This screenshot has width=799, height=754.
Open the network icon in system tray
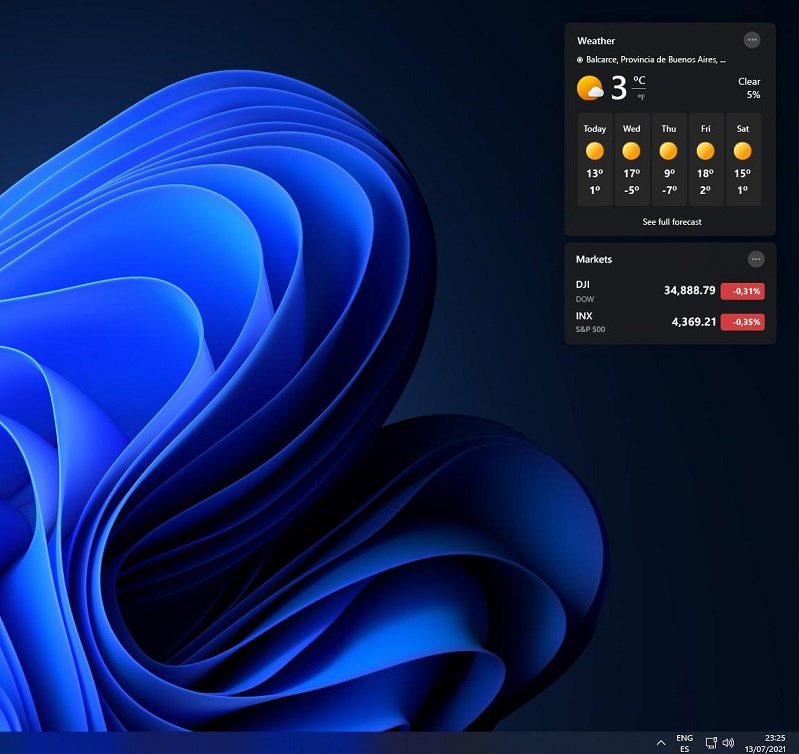[710, 743]
